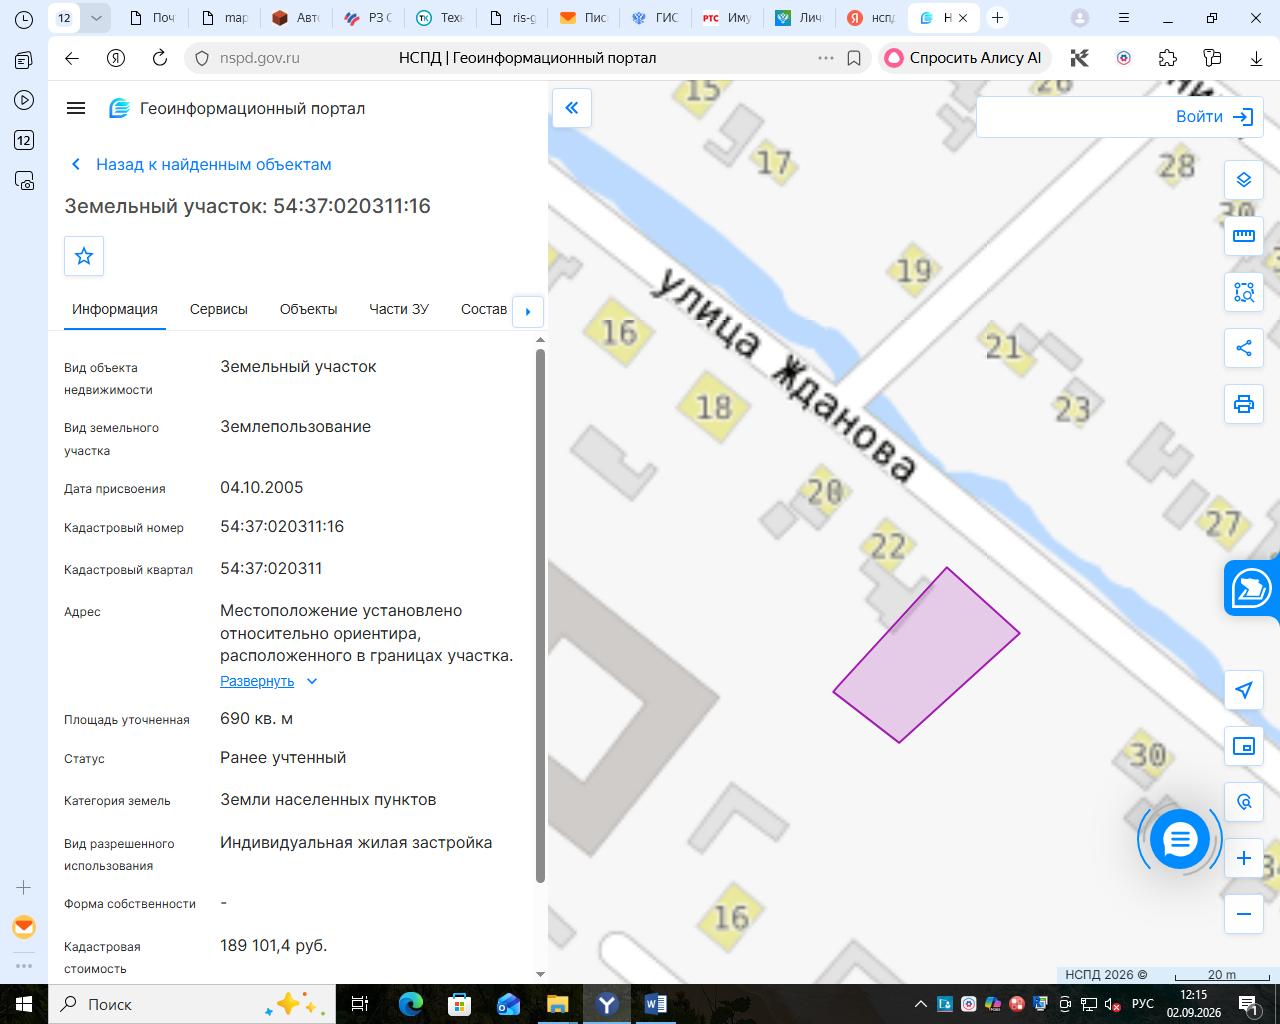The image size is (1280, 1024).
Task: Toggle the mini-map overview button
Action: tap(1244, 746)
